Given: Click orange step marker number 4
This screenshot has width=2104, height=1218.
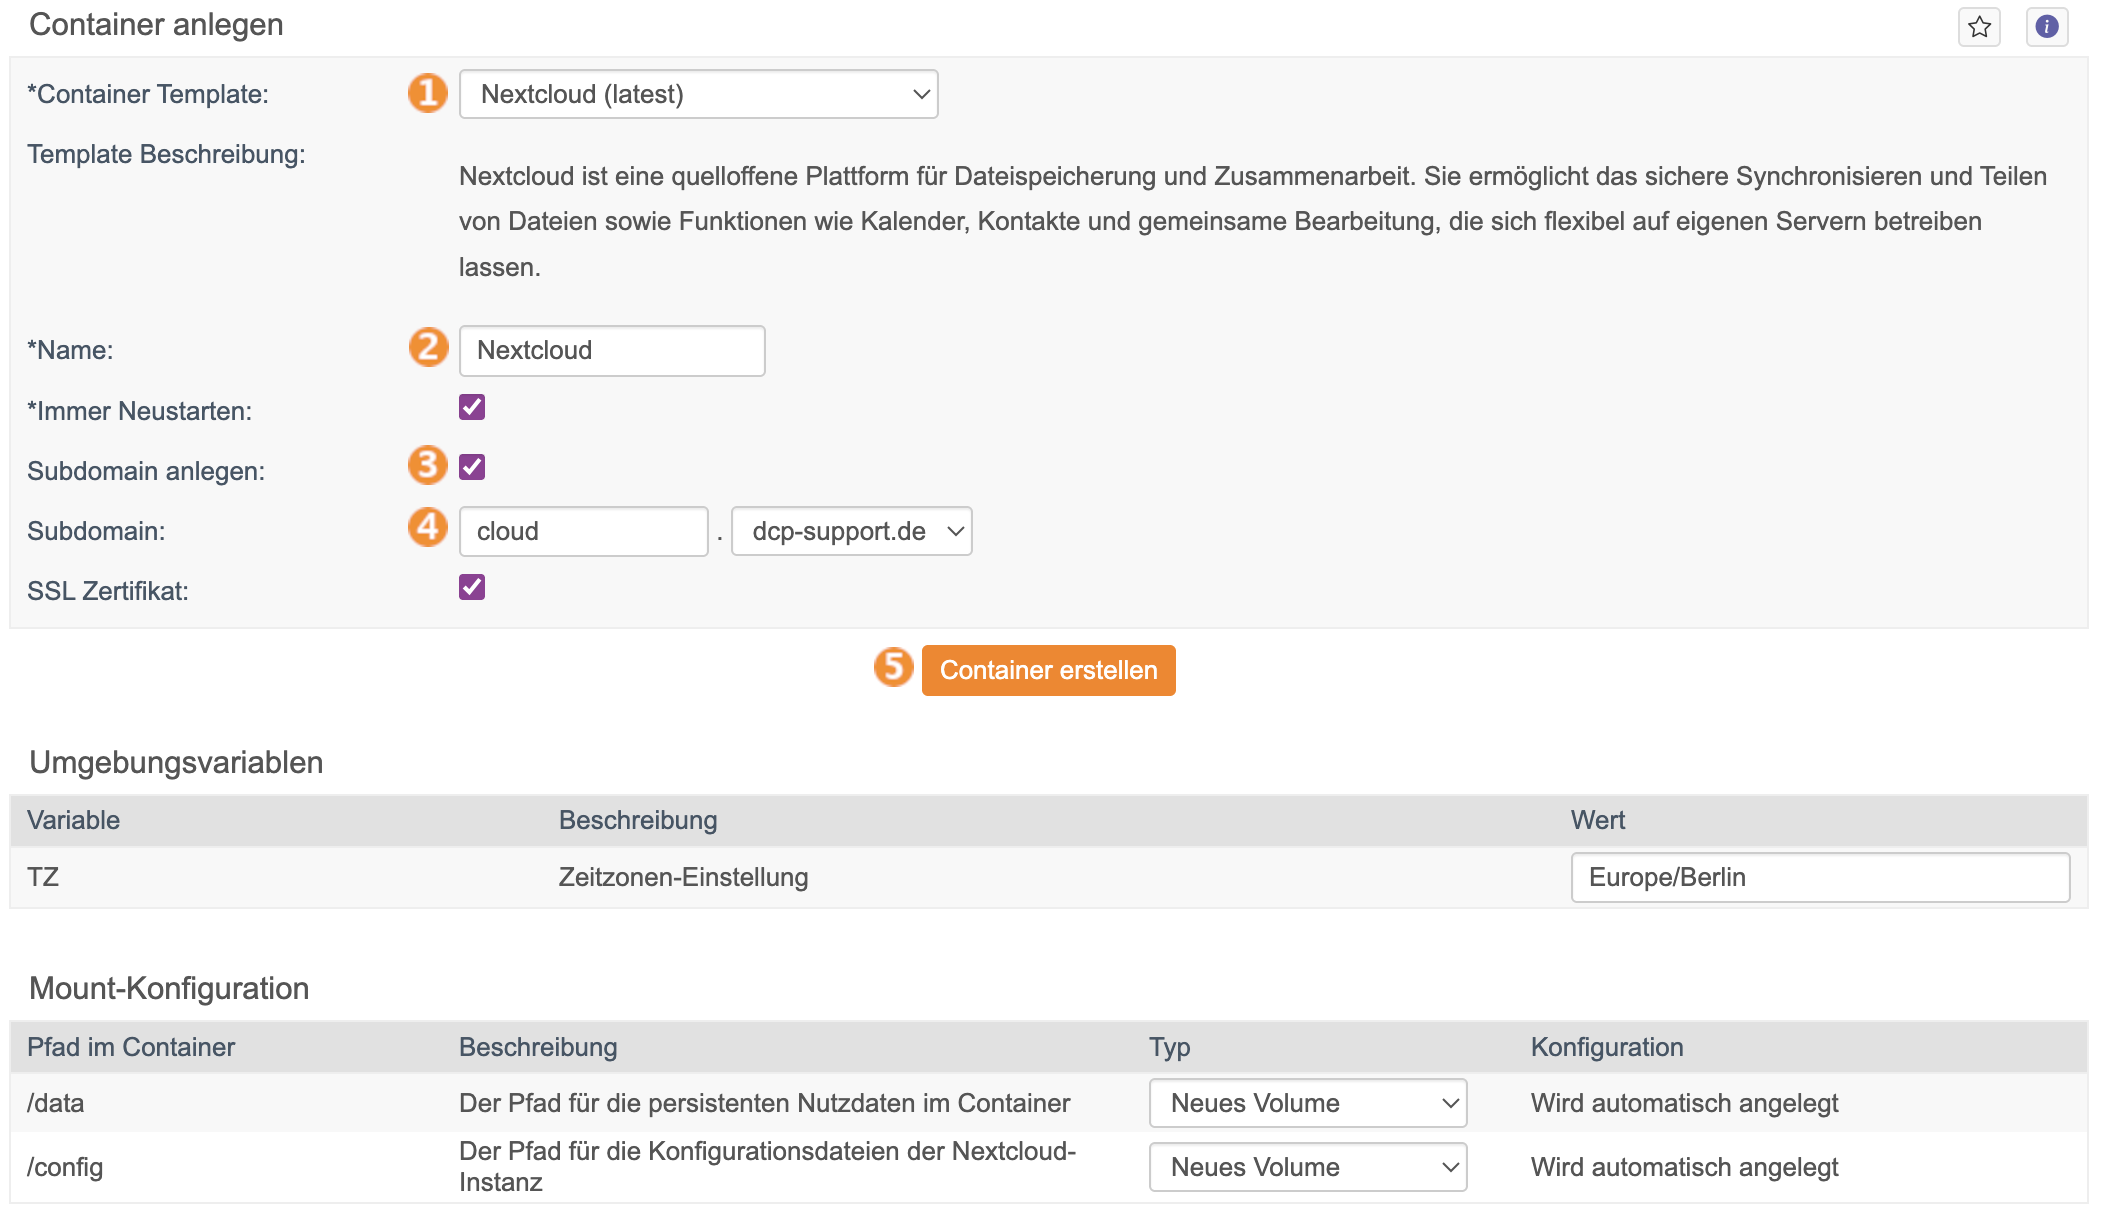Looking at the screenshot, I should [428, 526].
